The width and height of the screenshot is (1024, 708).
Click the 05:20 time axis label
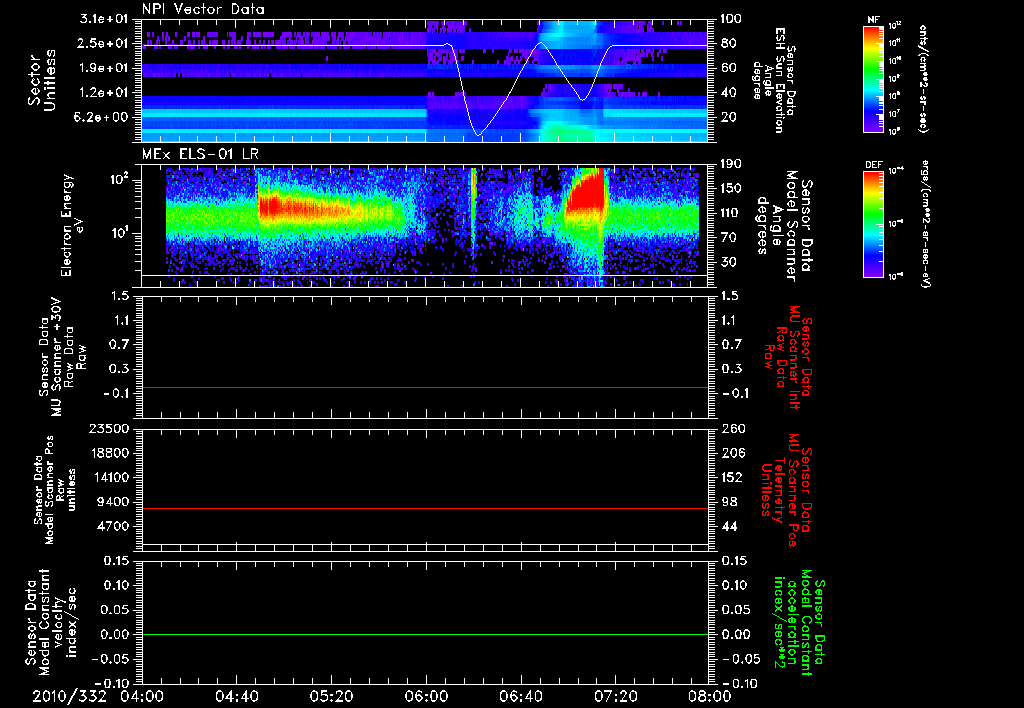331,696
